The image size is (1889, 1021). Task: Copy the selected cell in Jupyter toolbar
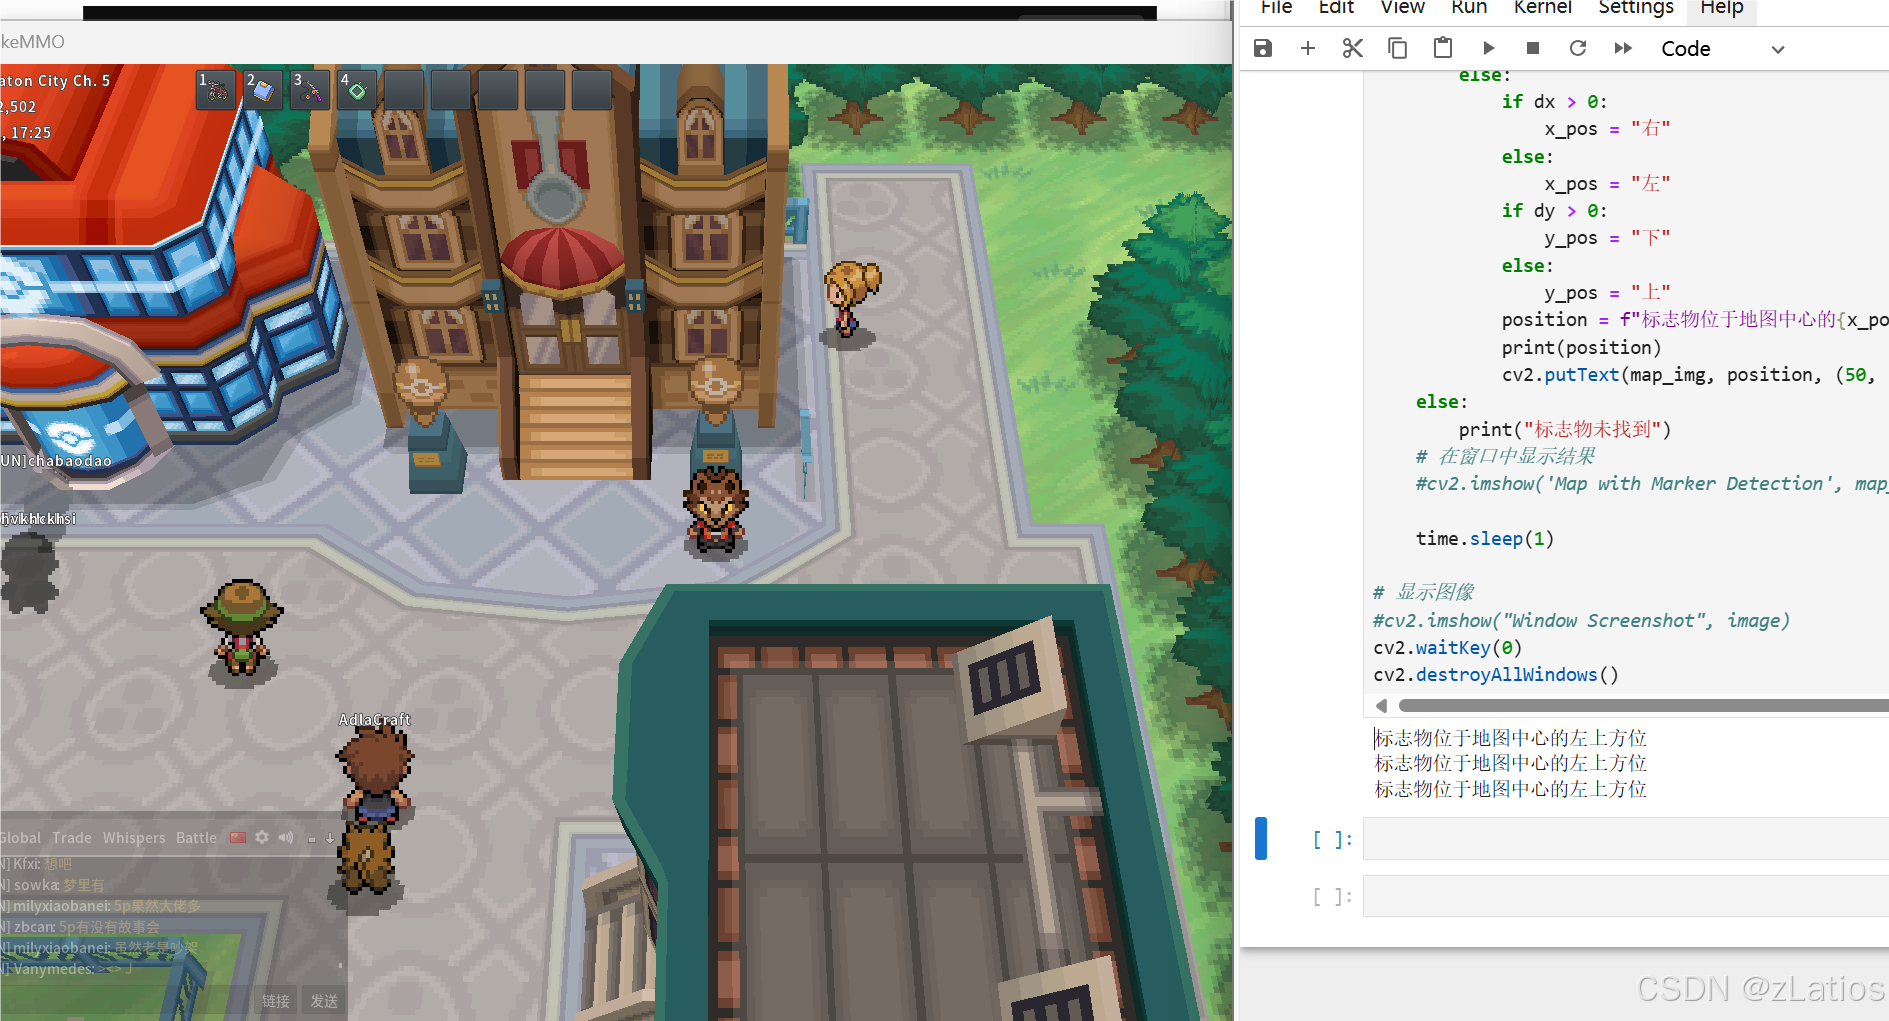point(1398,48)
